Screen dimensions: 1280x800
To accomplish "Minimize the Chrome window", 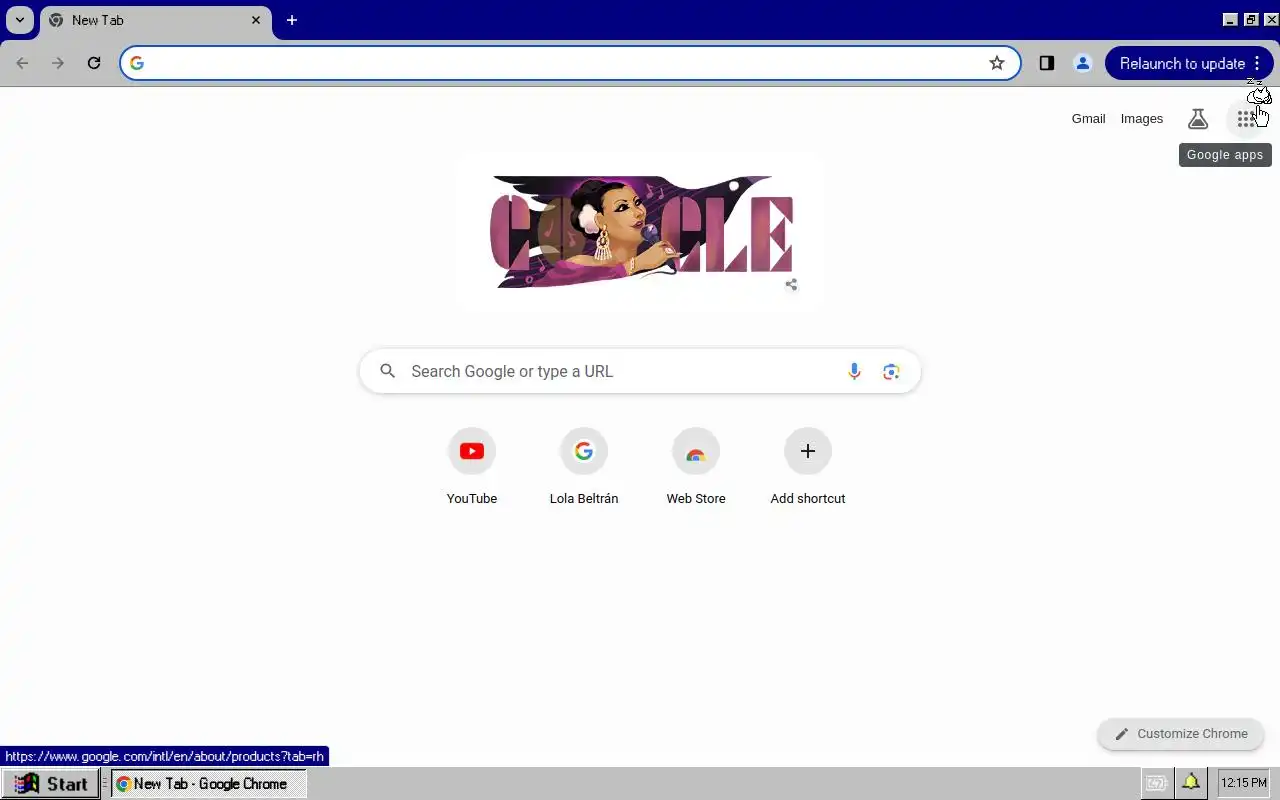I will (1231, 20).
